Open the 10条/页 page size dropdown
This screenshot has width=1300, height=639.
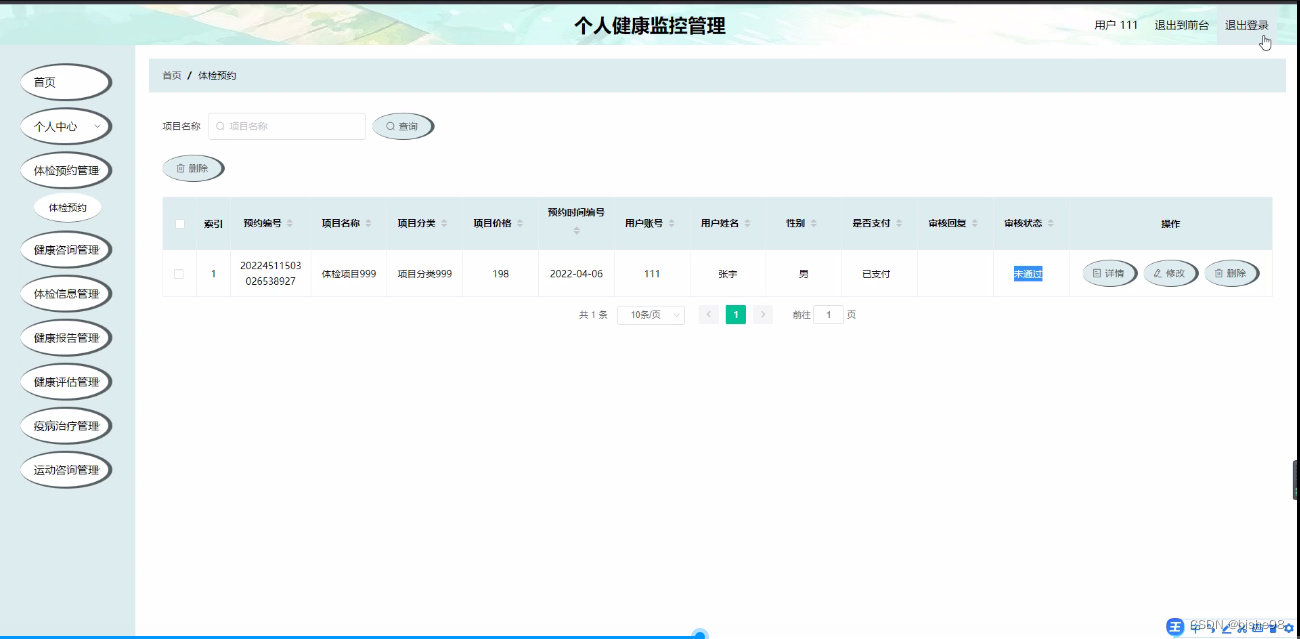650,314
